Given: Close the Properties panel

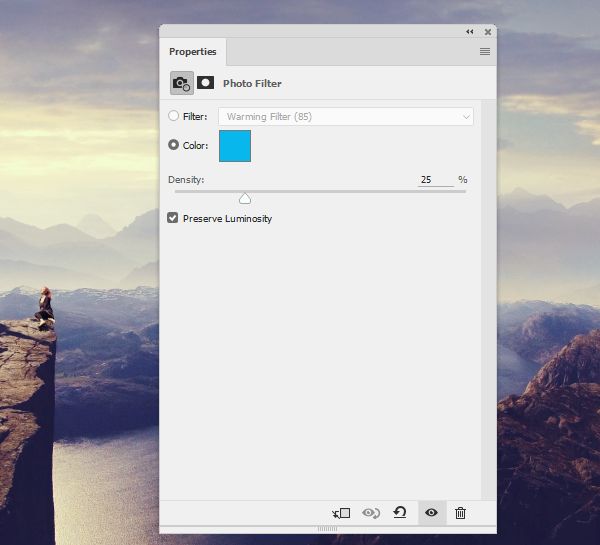Looking at the screenshot, I should [488, 32].
